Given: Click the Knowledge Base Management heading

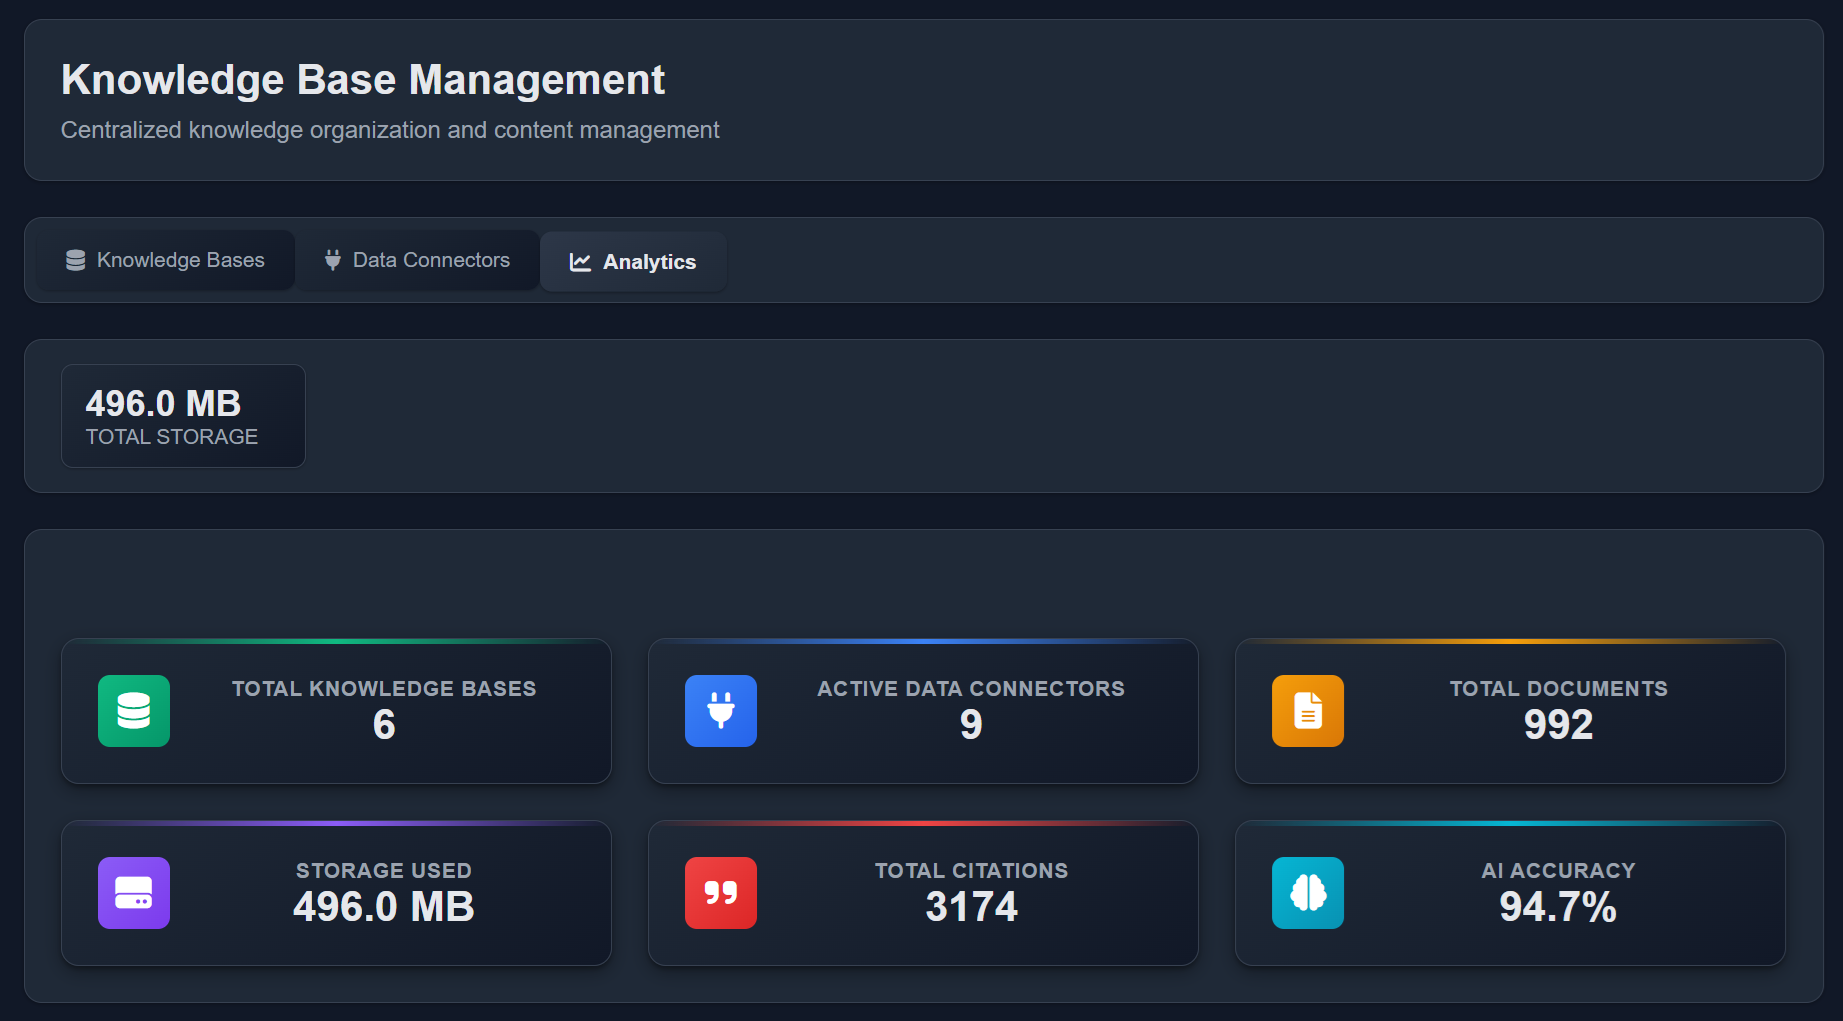Looking at the screenshot, I should tap(363, 80).
